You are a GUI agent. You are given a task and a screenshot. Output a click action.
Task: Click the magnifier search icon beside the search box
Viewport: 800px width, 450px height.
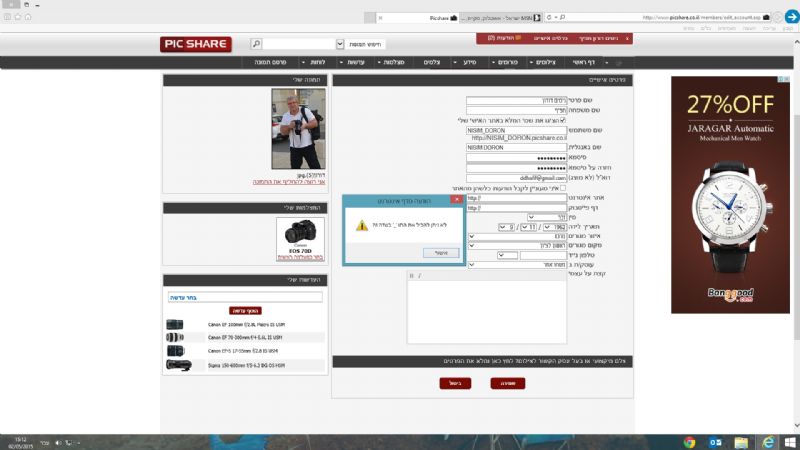(257, 45)
